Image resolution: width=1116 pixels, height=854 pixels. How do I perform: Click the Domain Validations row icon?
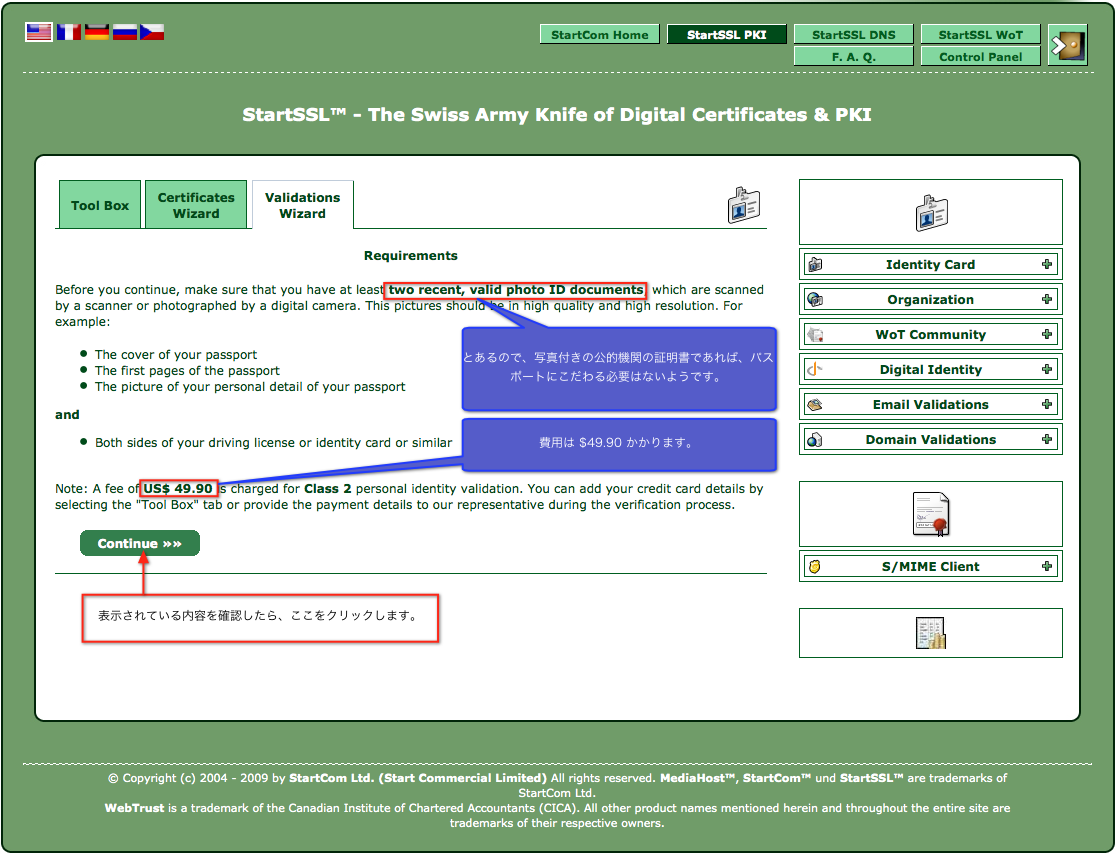pyautogui.click(x=815, y=440)
